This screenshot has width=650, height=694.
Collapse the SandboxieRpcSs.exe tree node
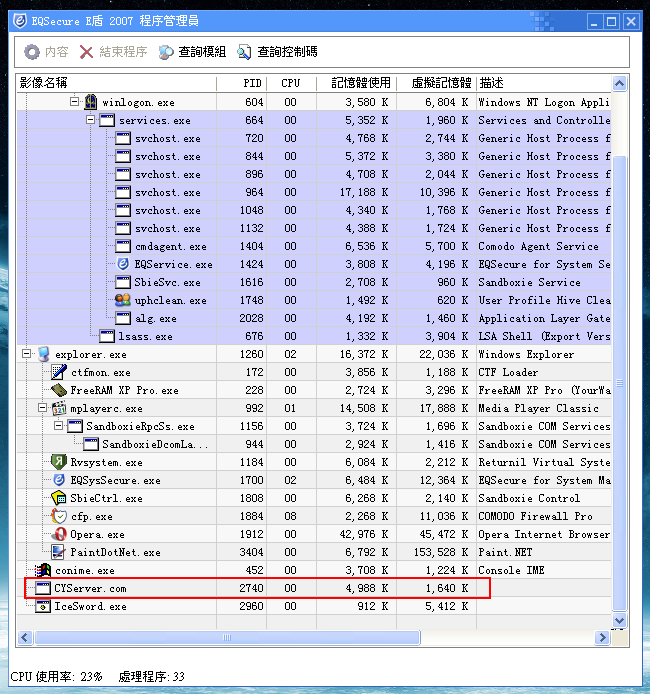pyautogui.click(x=58, y=426)
